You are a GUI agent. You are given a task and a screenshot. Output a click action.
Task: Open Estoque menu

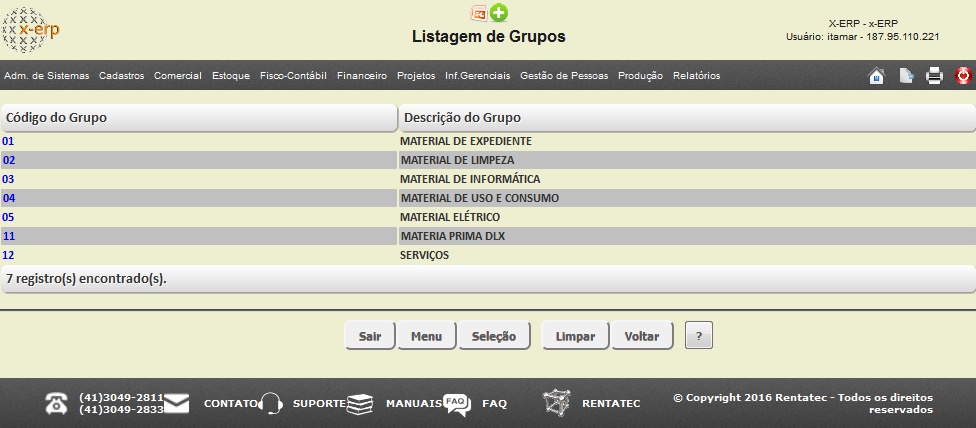pyautogui.click(x=231, y=76)
